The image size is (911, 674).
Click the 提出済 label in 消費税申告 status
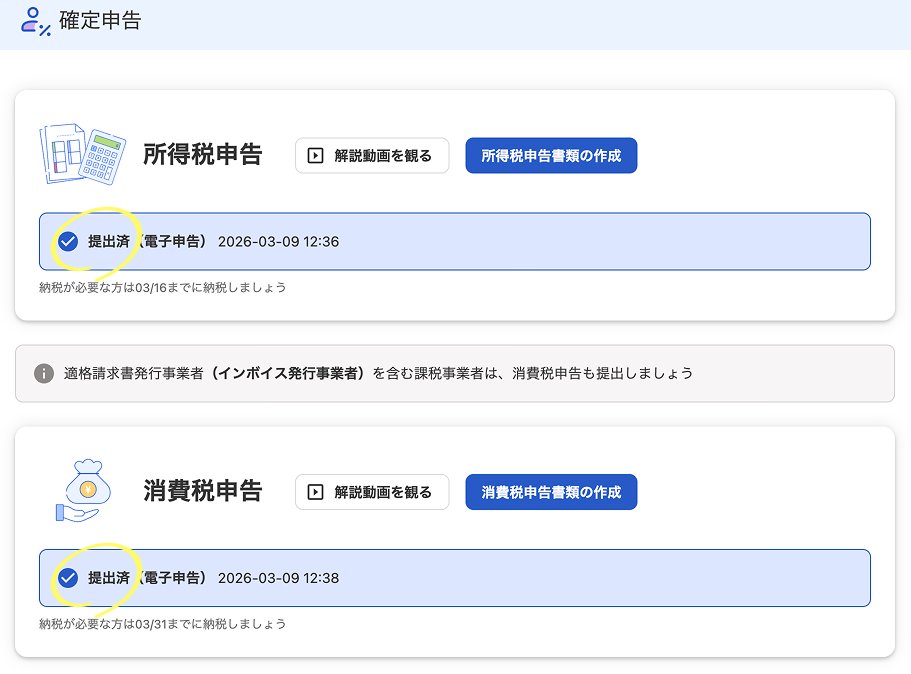(x=109, y=578)
